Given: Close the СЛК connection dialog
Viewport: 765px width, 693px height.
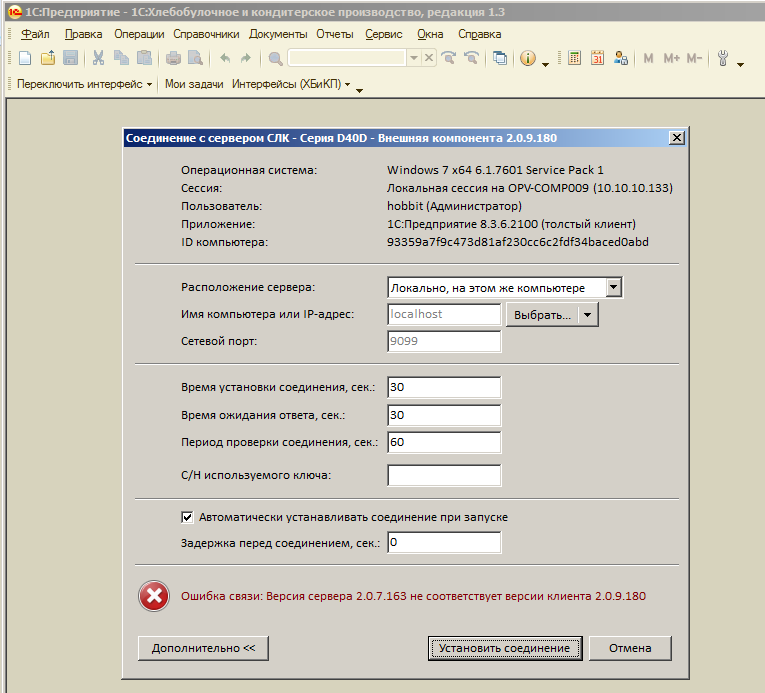Looking at the screenshot, I should point(677,138).
